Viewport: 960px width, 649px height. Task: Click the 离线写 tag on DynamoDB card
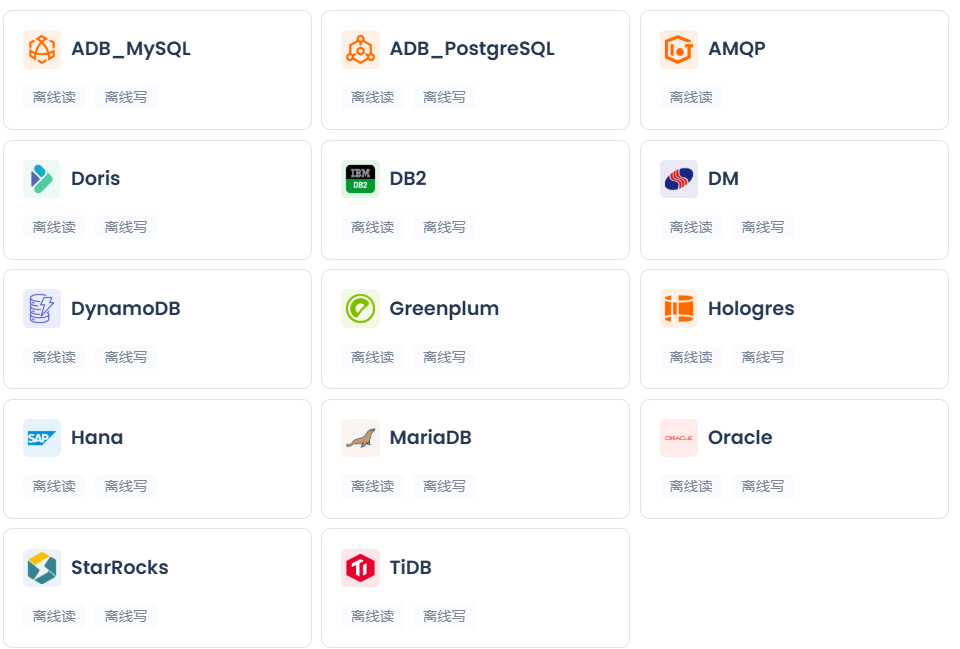126,357
